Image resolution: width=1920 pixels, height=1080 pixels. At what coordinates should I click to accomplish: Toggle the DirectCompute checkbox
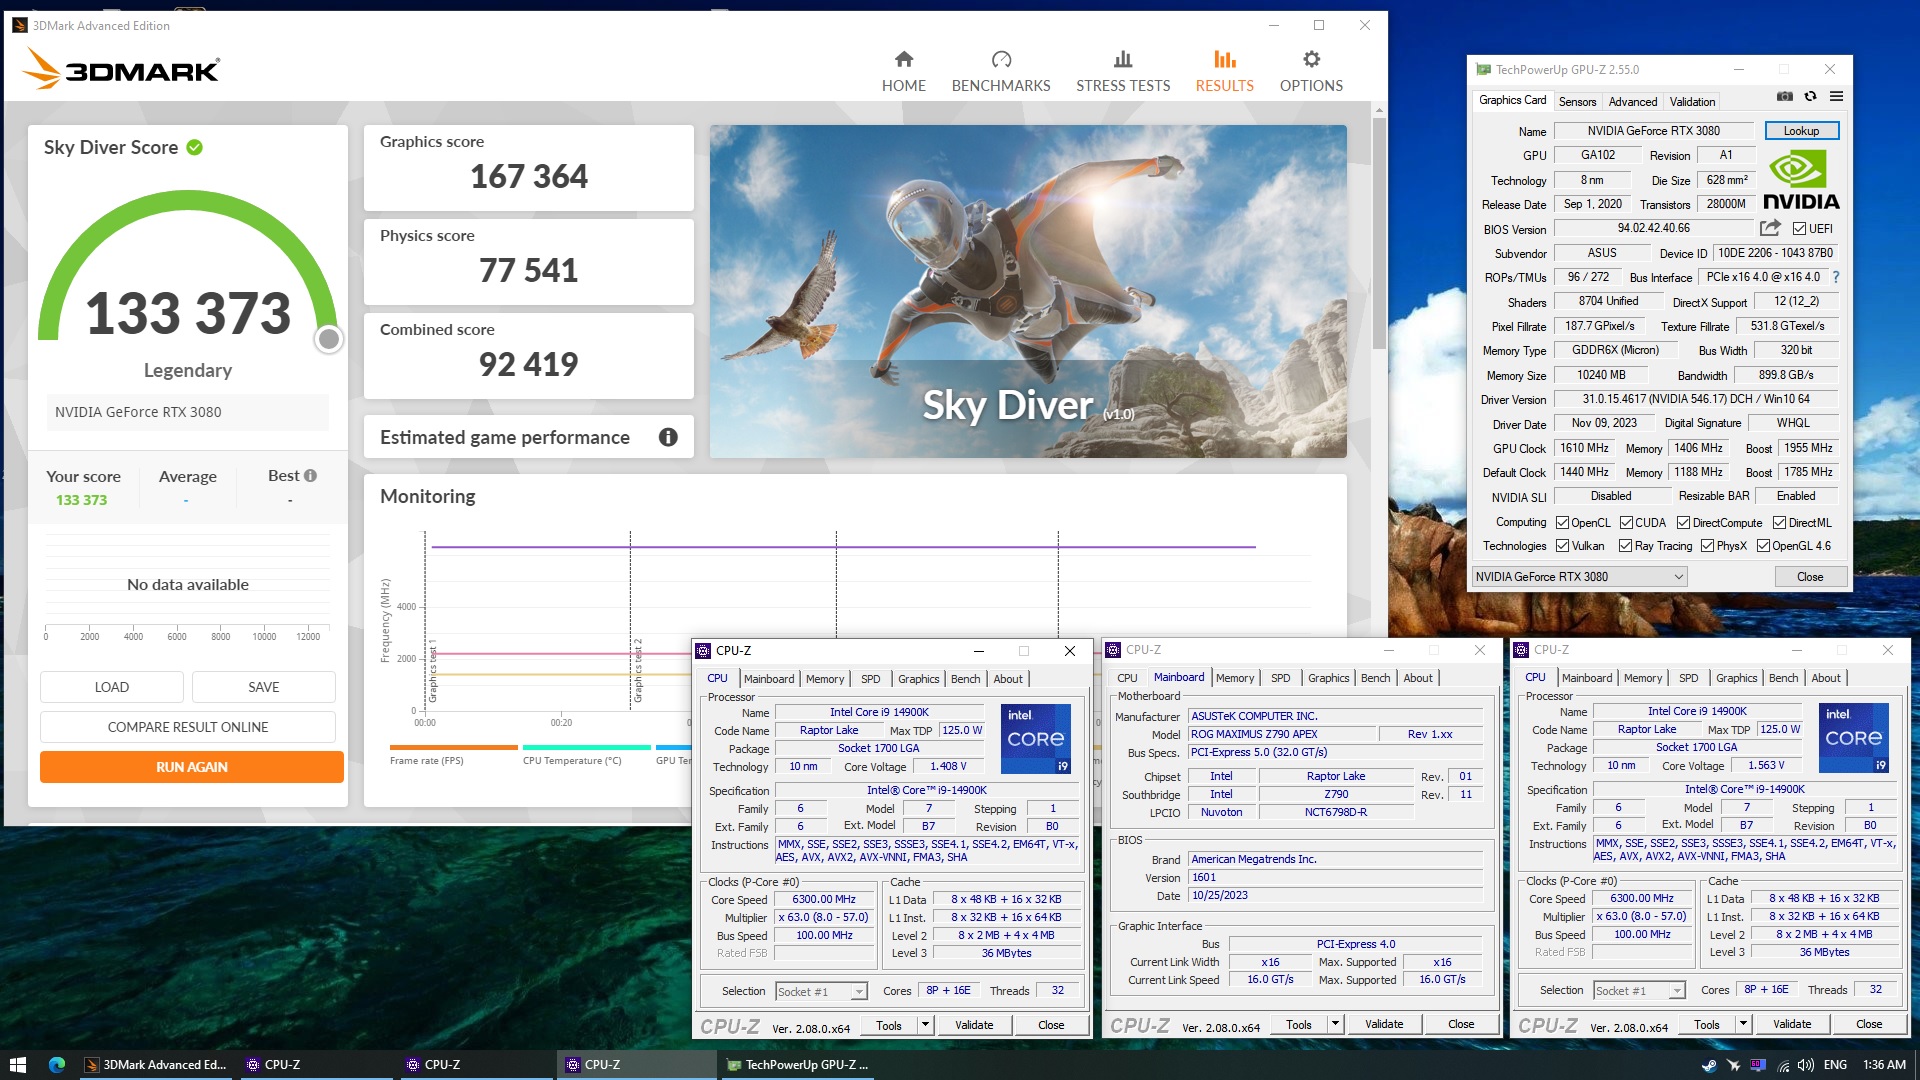point(1683,523)
